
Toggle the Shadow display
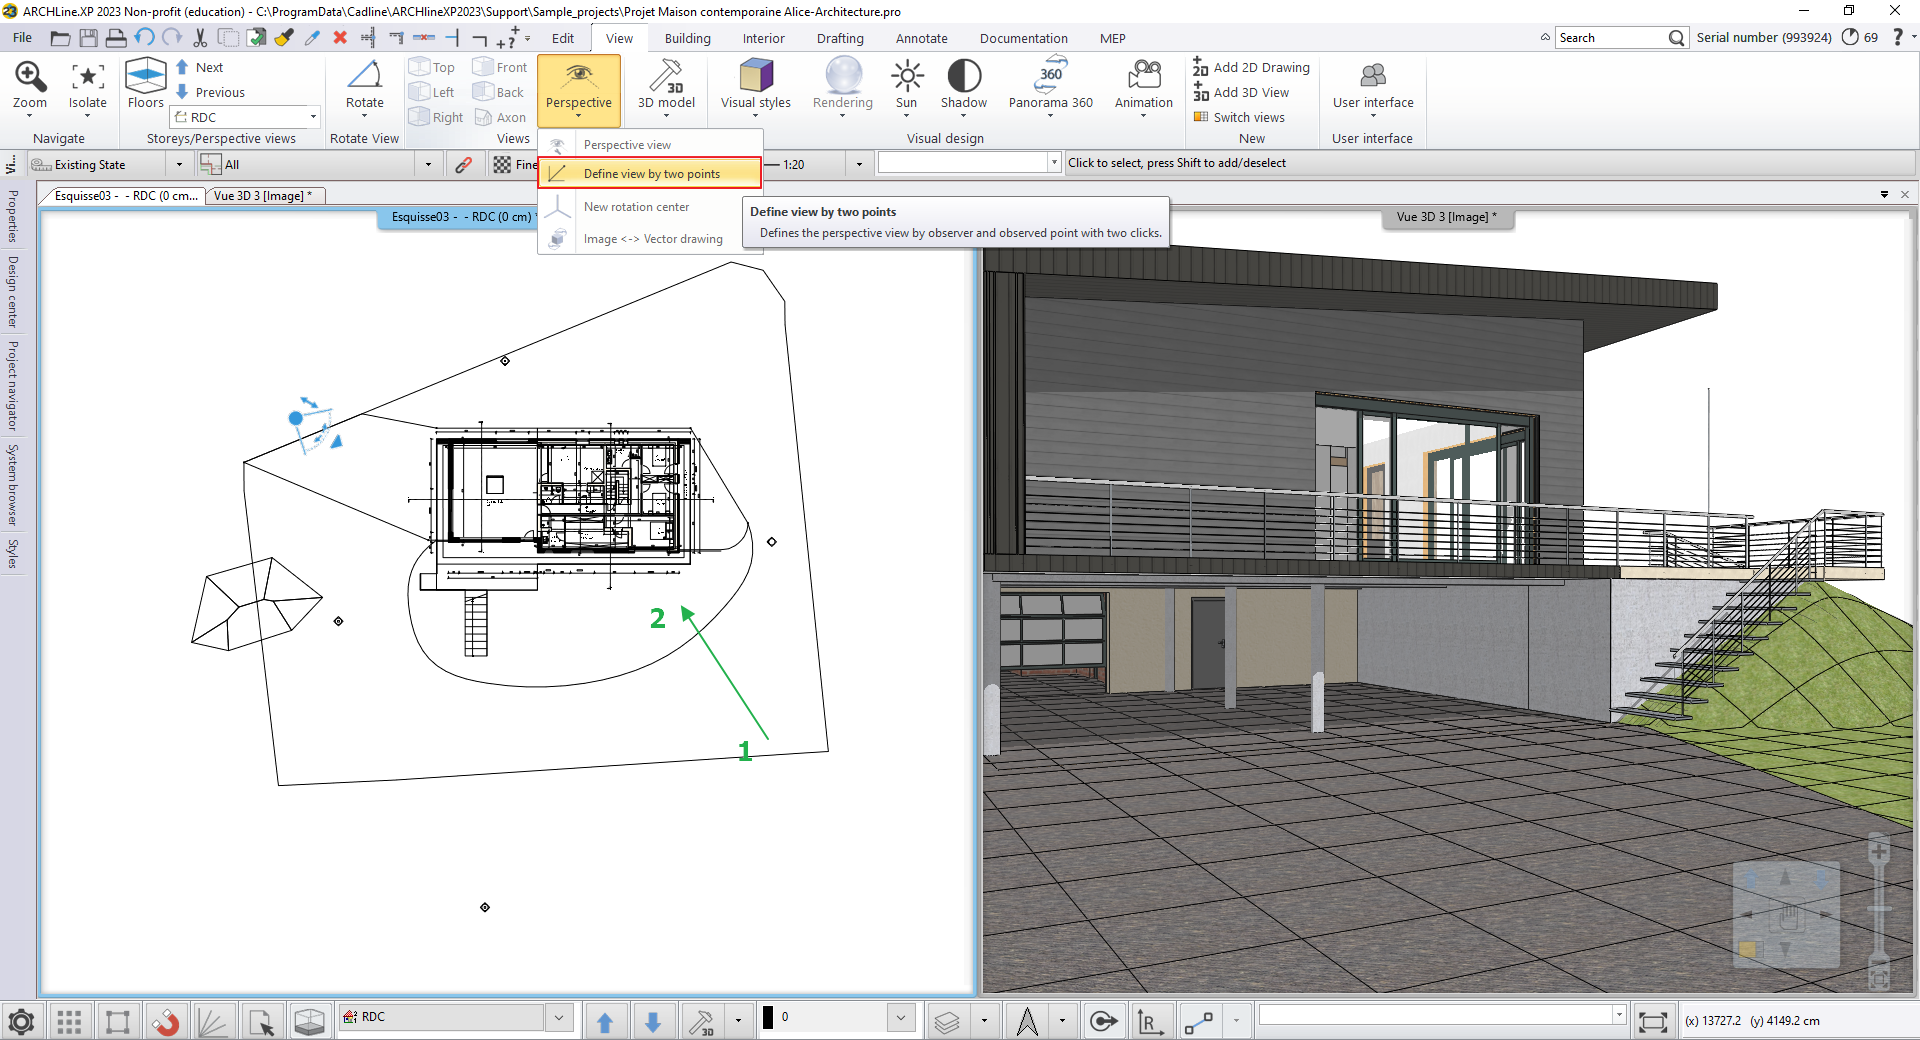[x=963, y=77]
